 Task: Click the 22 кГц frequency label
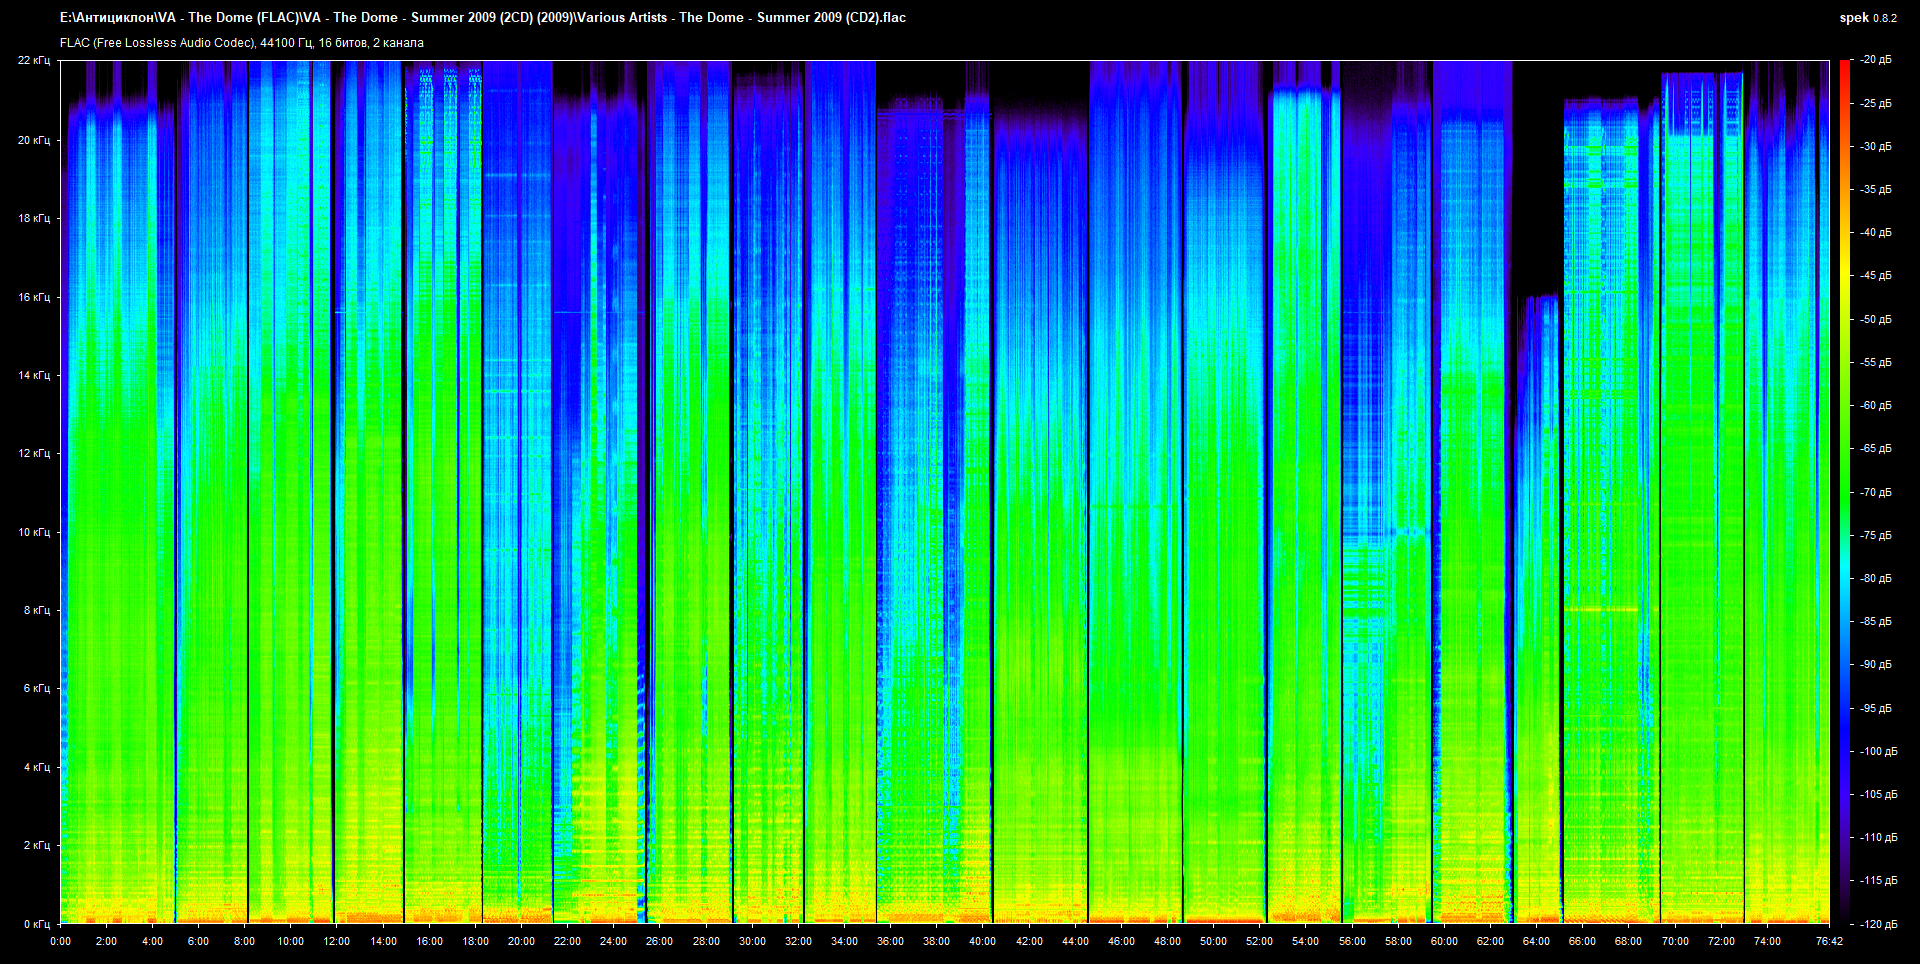coord(33,60)
